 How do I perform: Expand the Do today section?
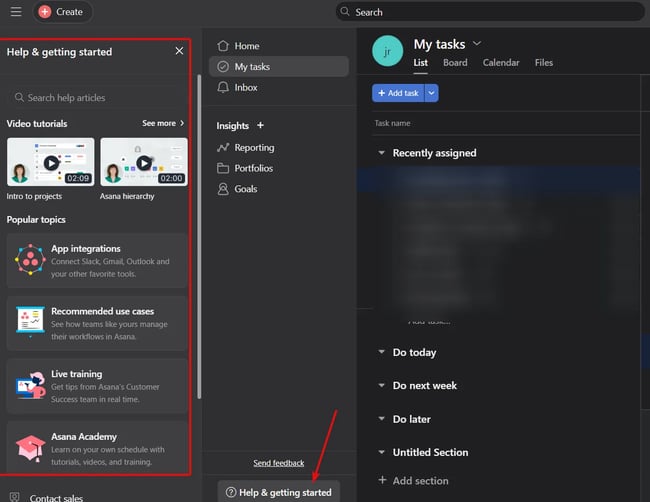381,352
